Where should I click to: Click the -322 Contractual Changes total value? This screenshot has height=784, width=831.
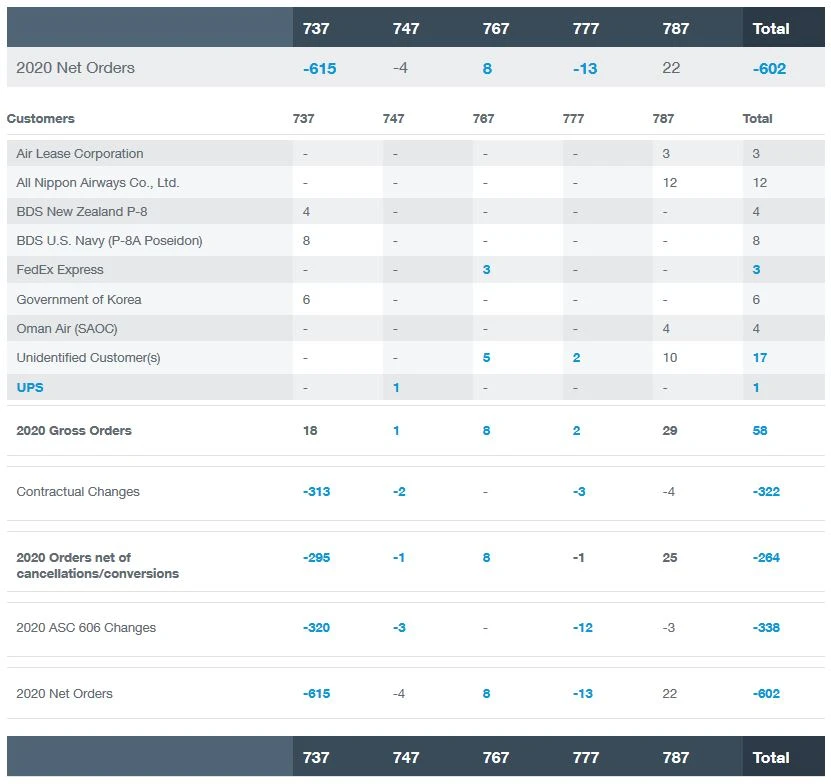[x=766, y=492]
